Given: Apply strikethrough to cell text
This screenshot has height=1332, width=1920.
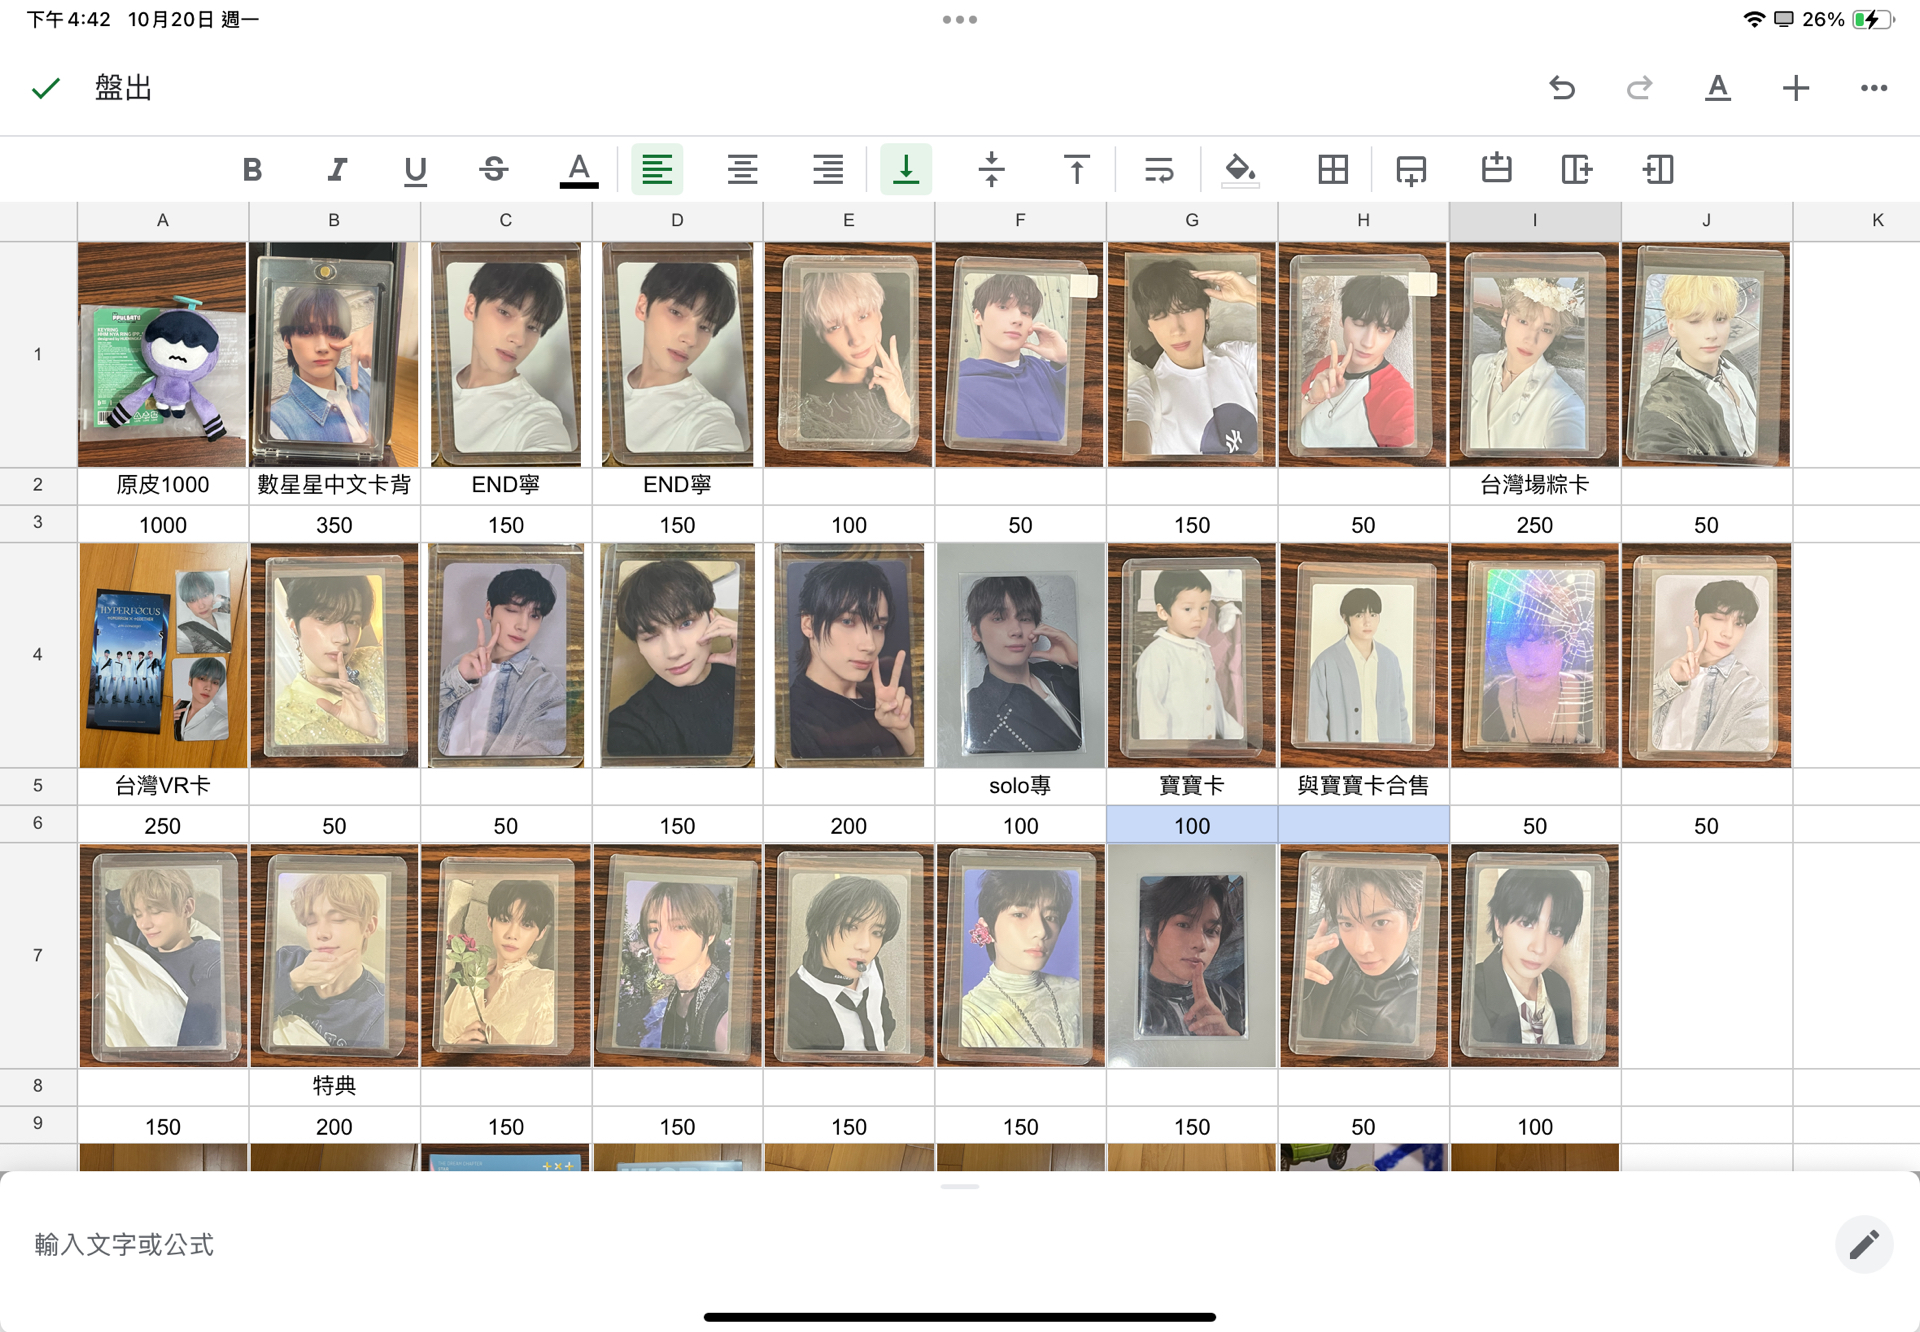Looking at the screenshot, I should coord(494,169).
